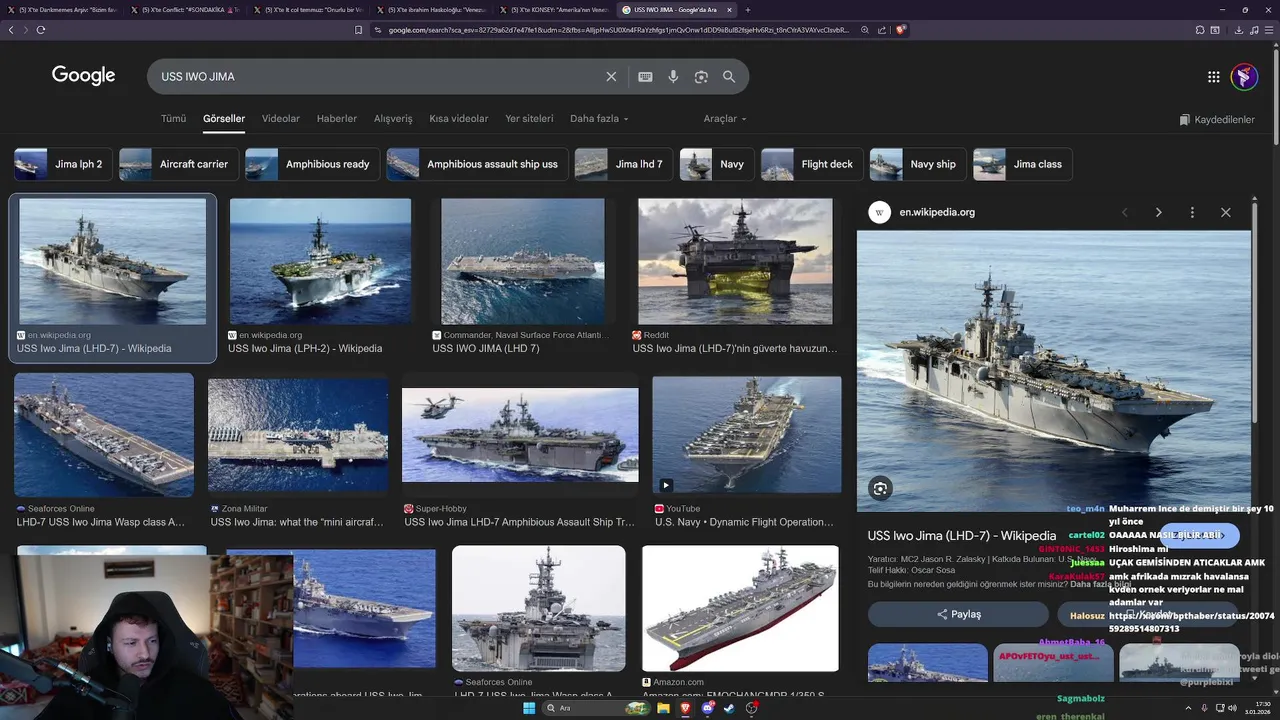
Task: Open a new browser tab
Action: tap(748, 10)
